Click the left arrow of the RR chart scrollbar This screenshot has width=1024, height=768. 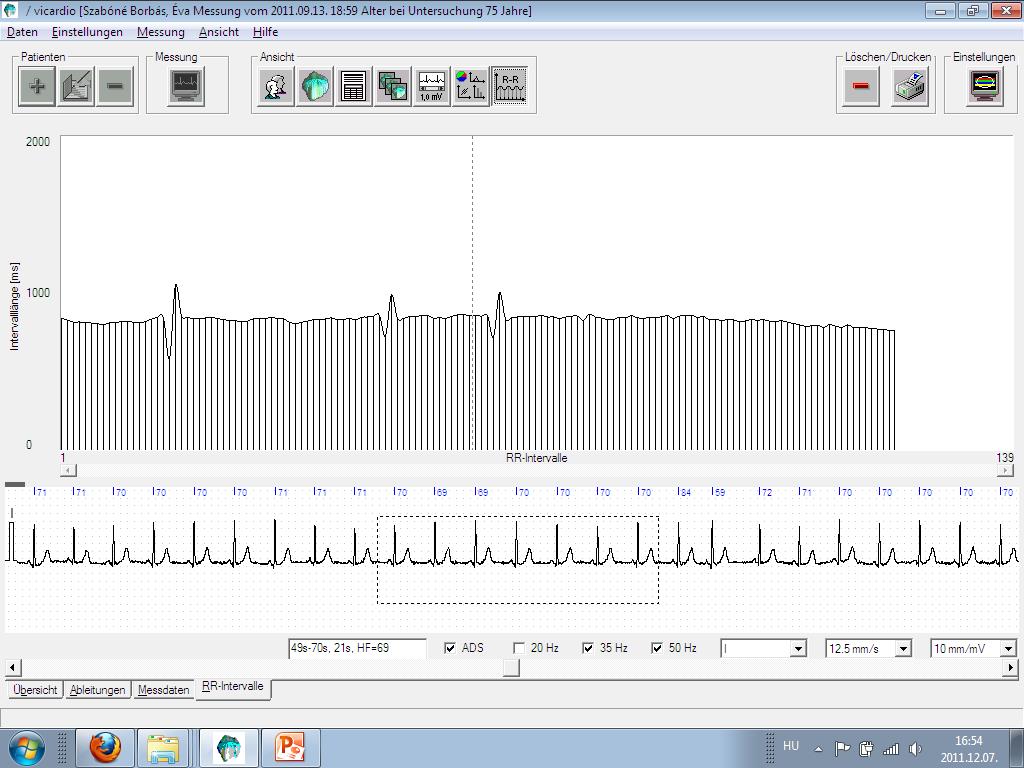coord(69,470)
